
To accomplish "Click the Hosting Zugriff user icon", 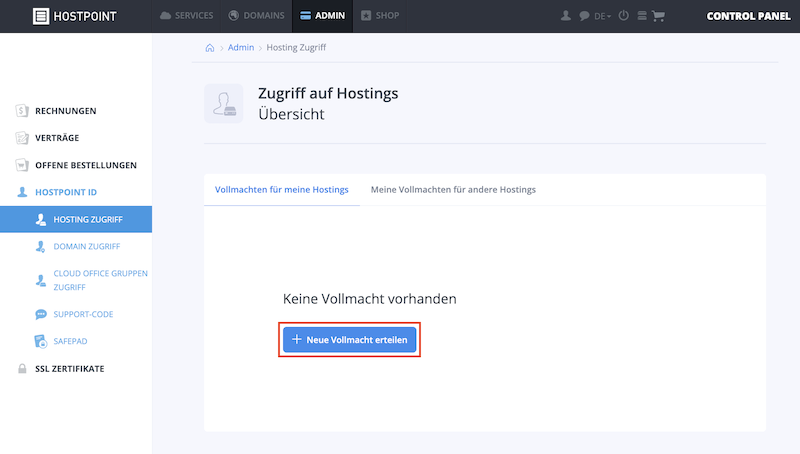I will point(41,220).
